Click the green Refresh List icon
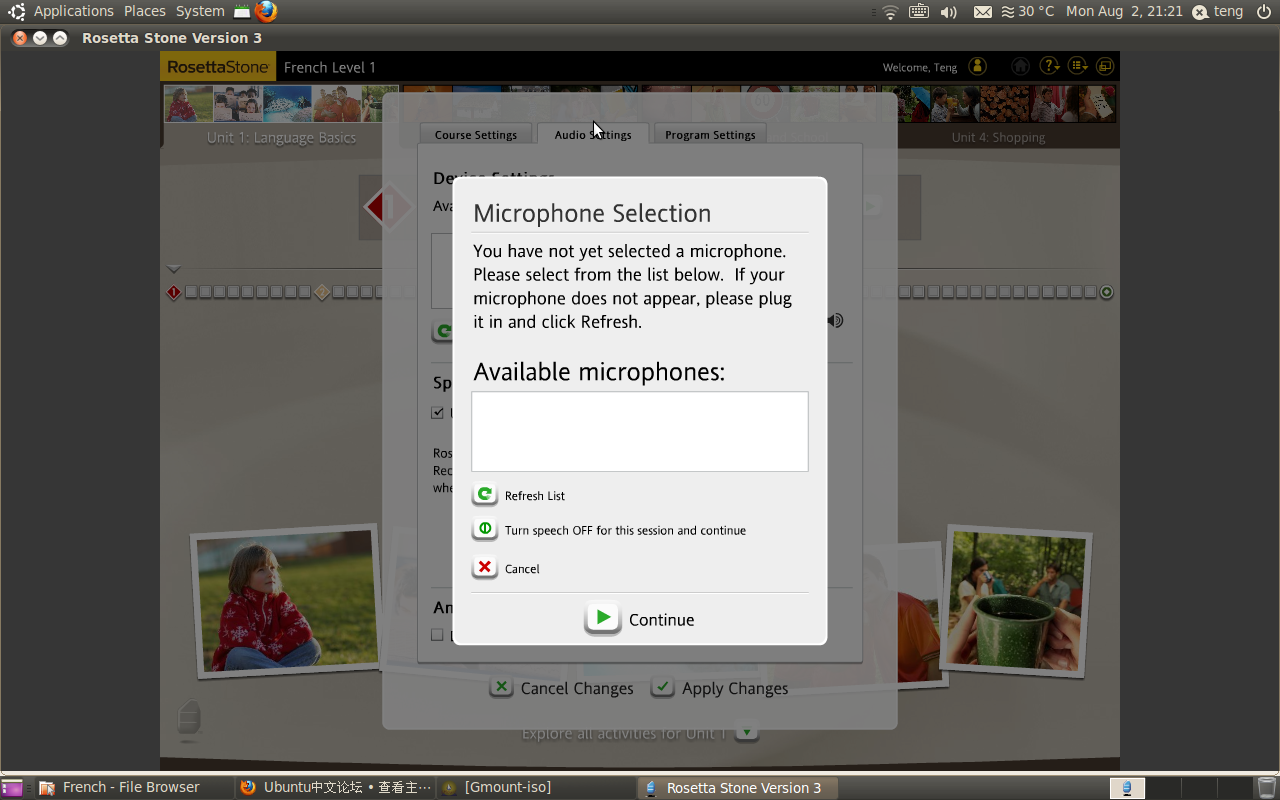This screenshot has width=1280, height=800. click(485, 495)
